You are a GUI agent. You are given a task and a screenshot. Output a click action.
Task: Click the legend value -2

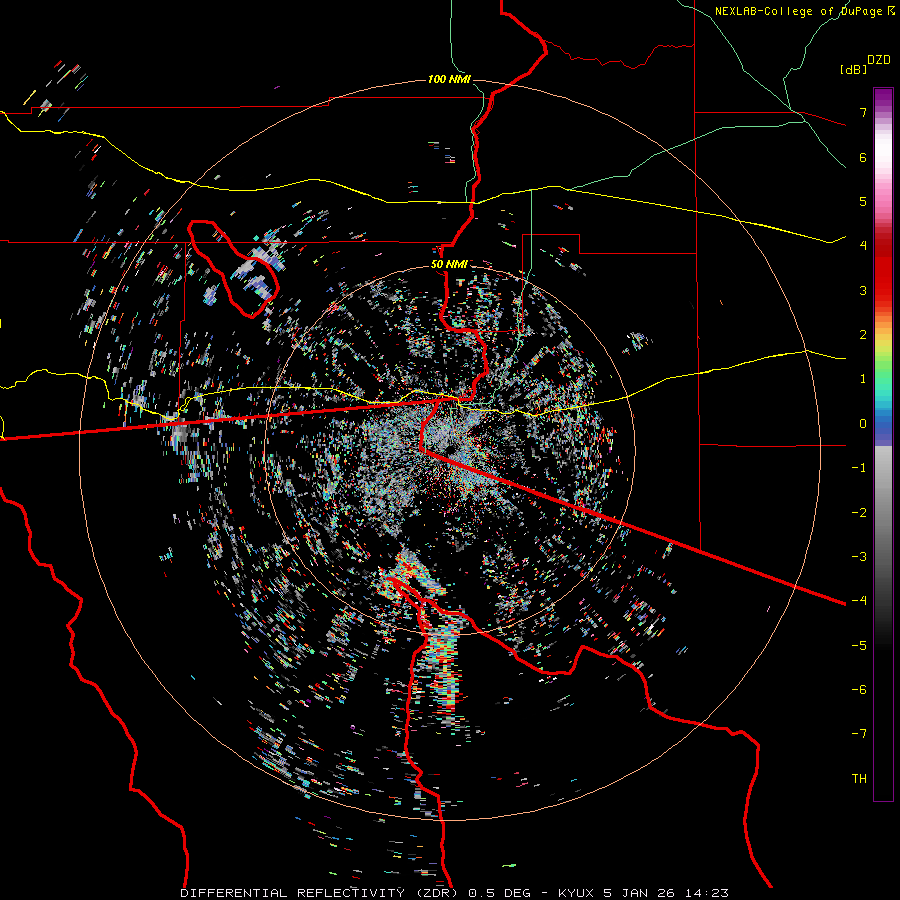coord(859,513)
